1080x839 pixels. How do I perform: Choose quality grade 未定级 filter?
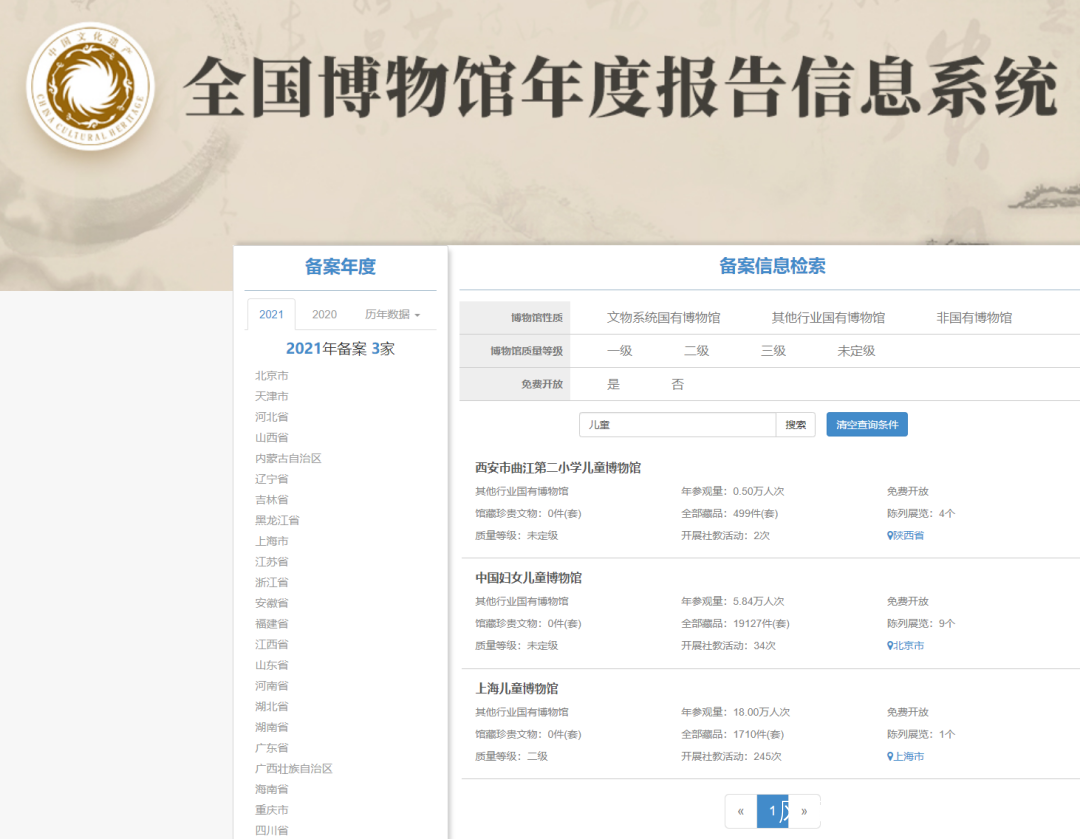(856, 351)
